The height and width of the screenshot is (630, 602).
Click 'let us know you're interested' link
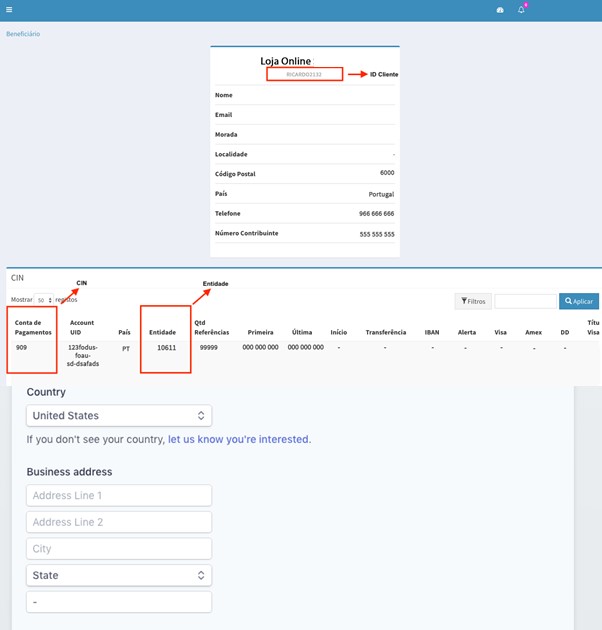pyautogui.click(x=238, y=439)
